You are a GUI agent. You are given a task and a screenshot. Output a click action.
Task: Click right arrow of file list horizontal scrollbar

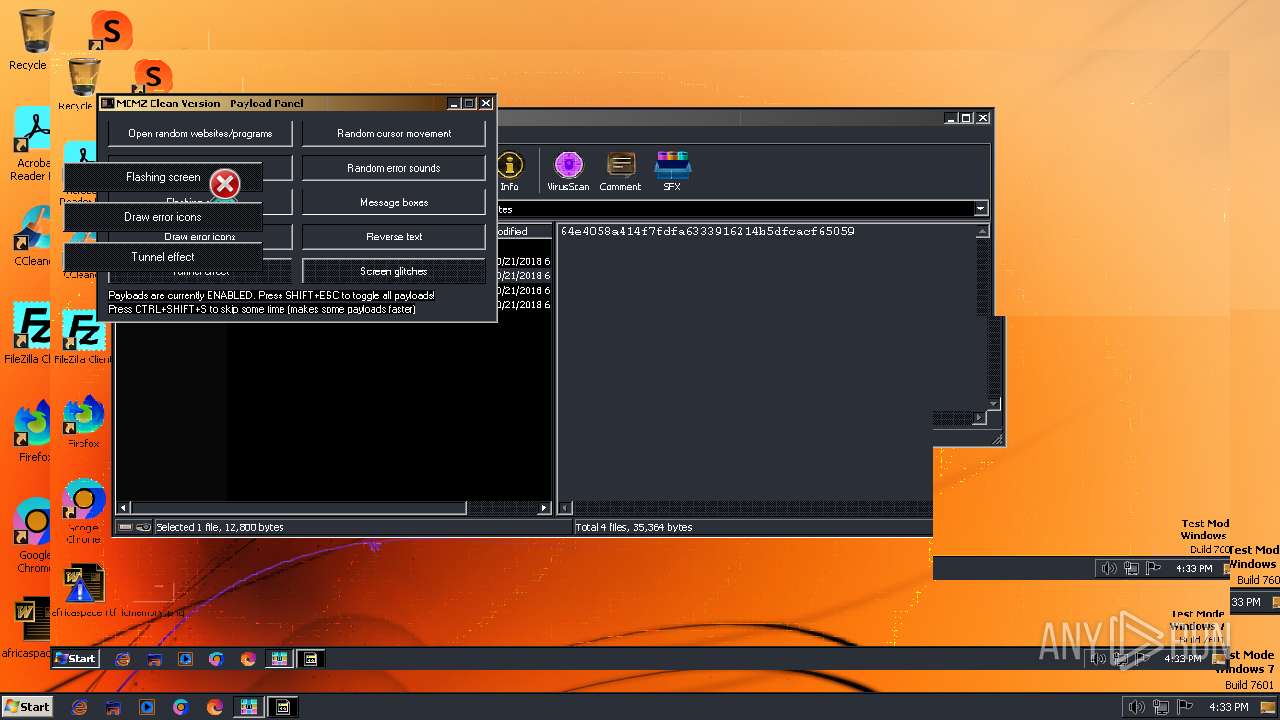pos(544,508)
